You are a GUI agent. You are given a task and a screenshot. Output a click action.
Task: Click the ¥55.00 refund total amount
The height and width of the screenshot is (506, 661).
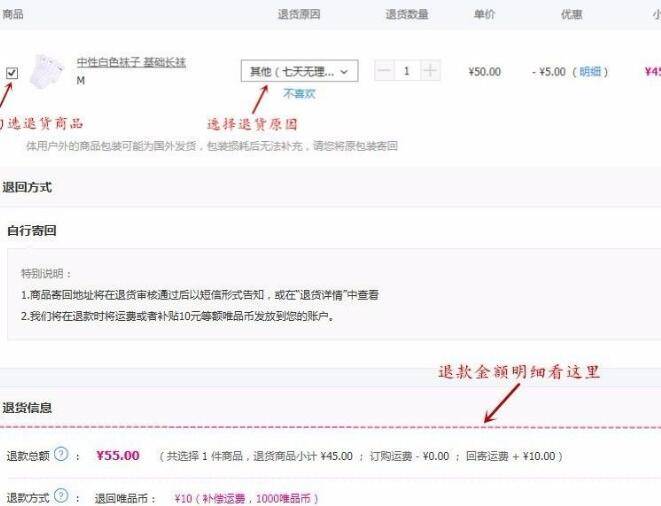(118, 456)
